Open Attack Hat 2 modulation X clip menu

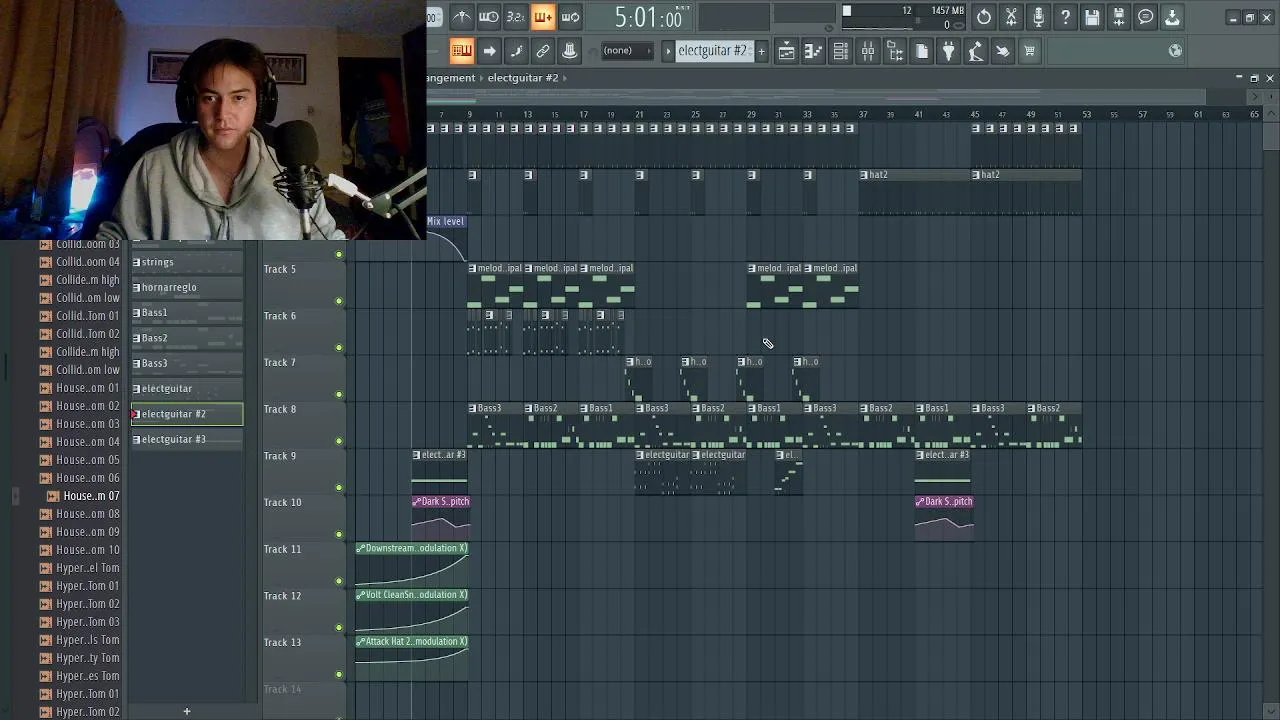[361, 642]
